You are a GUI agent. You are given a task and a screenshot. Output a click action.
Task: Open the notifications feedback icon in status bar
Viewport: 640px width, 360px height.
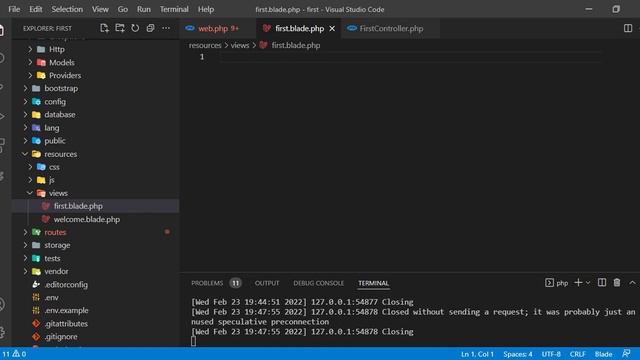[626, 353]
